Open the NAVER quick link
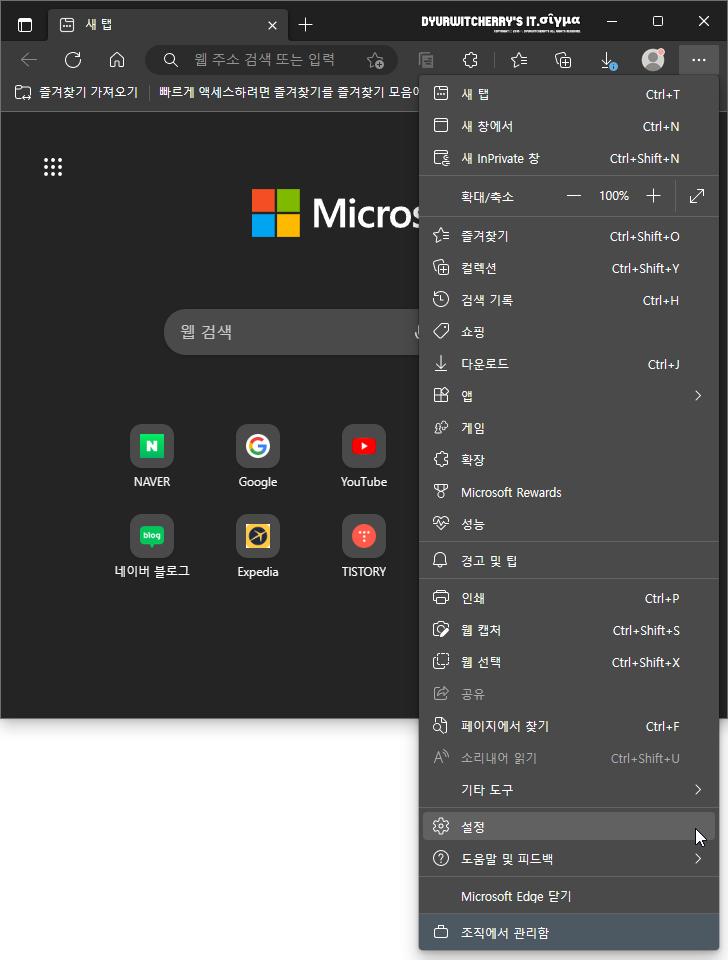The image size is (728, 960). click(152, 456)
